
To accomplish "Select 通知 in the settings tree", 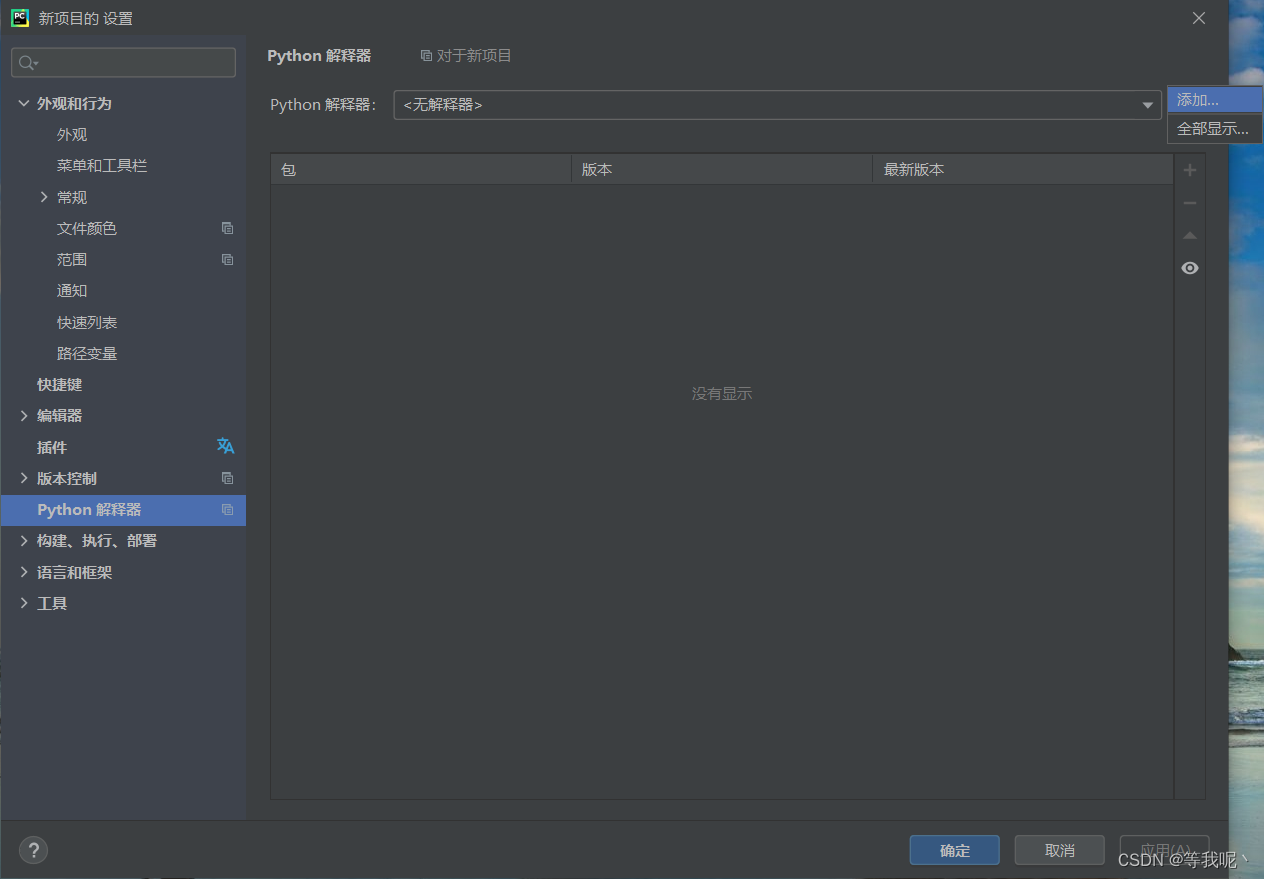I will pyautogui.click(x=72, y=290).
